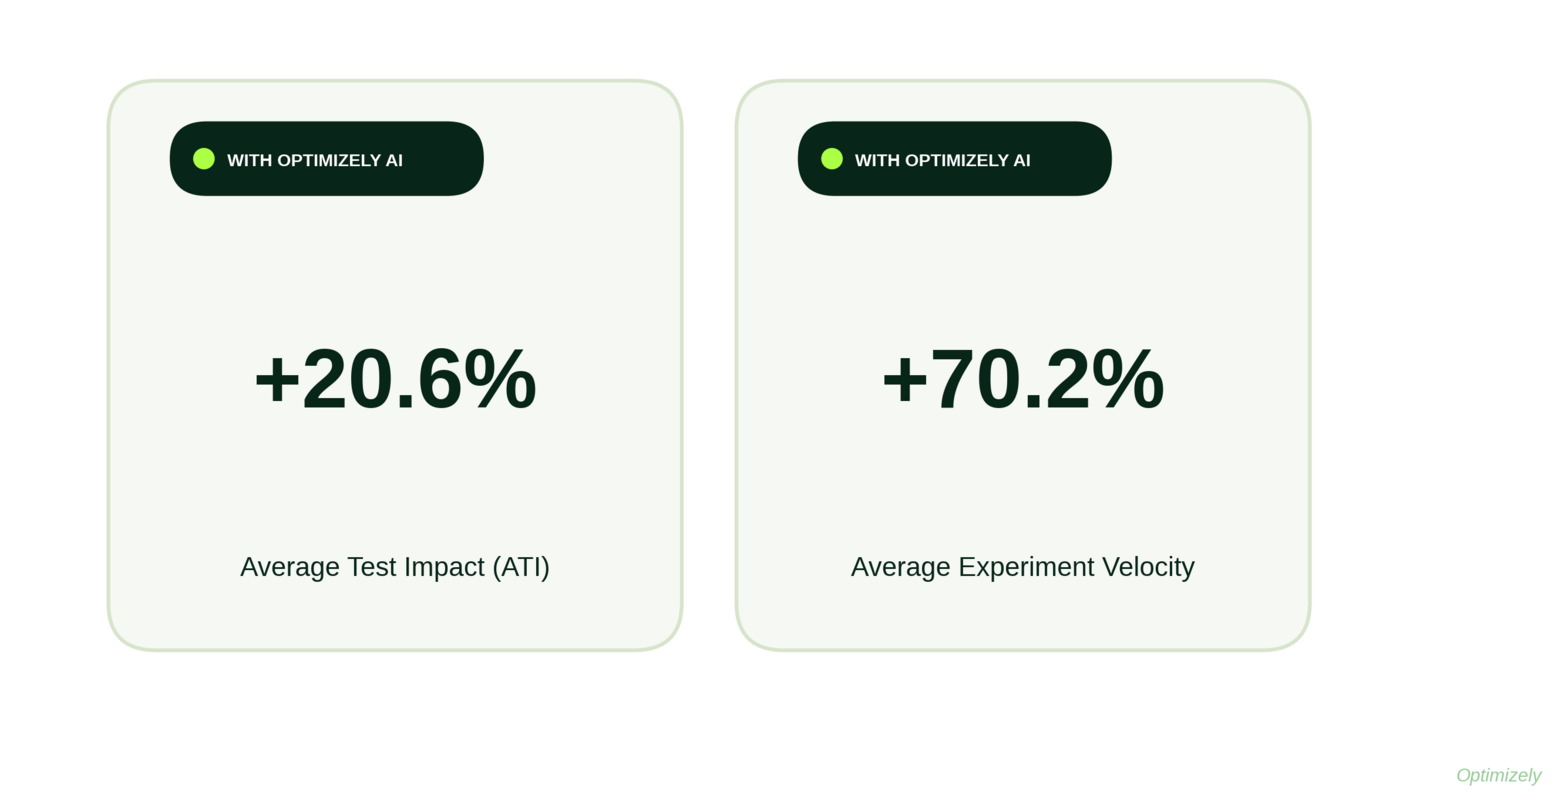Click the plus sign in +20.6%
Image resolution: width=1568 pixels, height=812 pixels.
tap(277, 381)
